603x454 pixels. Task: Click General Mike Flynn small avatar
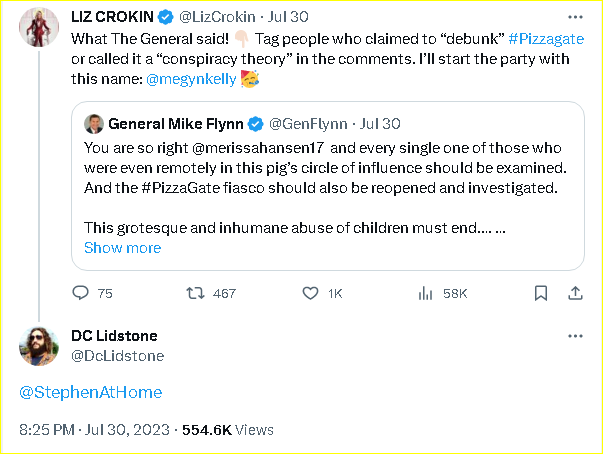coord(95,124)
